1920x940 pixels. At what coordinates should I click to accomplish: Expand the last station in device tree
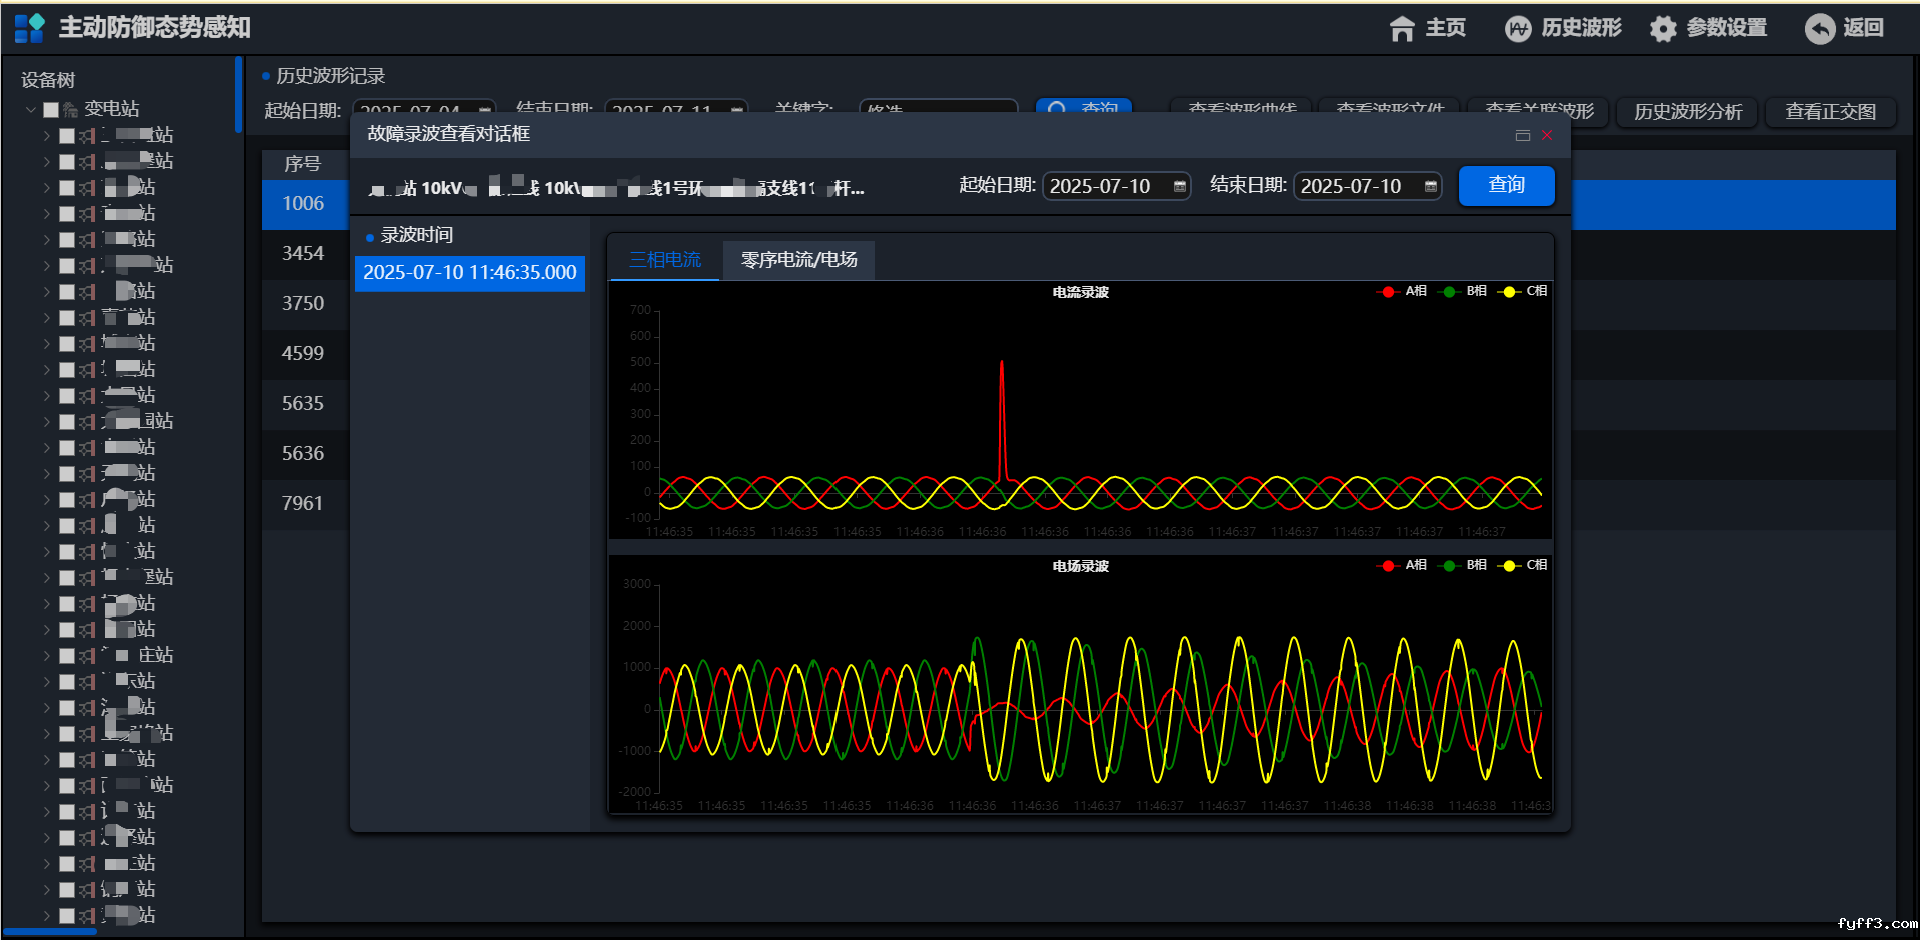(46, 915)
